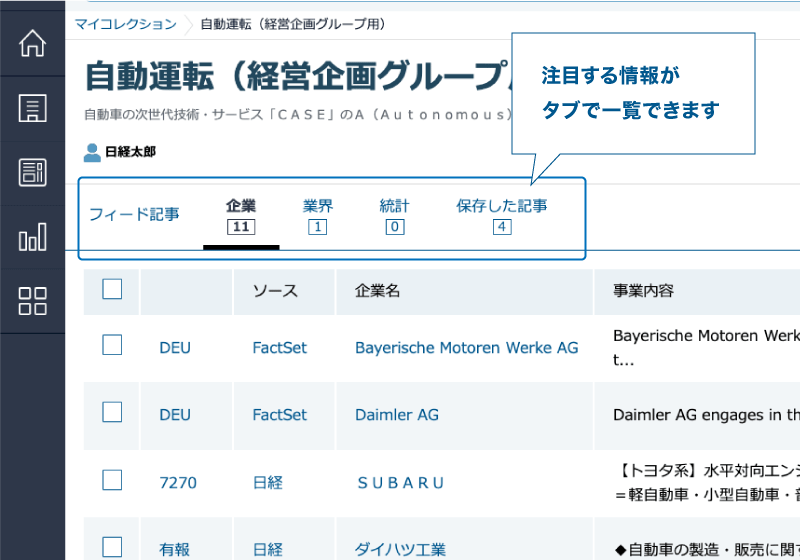Click the 企業名 column header
The height and width of the screenshot is (560, 800).
[378, 291]
